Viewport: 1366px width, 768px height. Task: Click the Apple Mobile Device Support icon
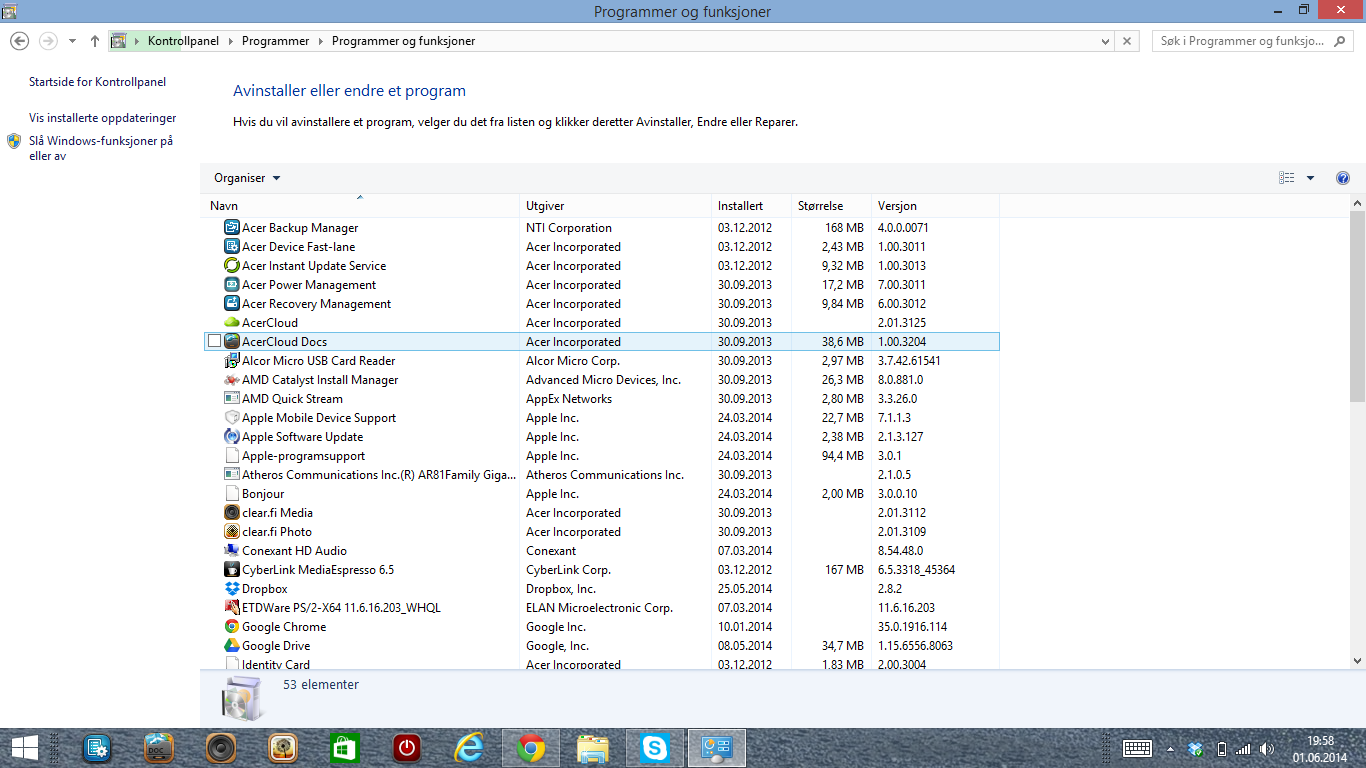(x=232, y=418)
